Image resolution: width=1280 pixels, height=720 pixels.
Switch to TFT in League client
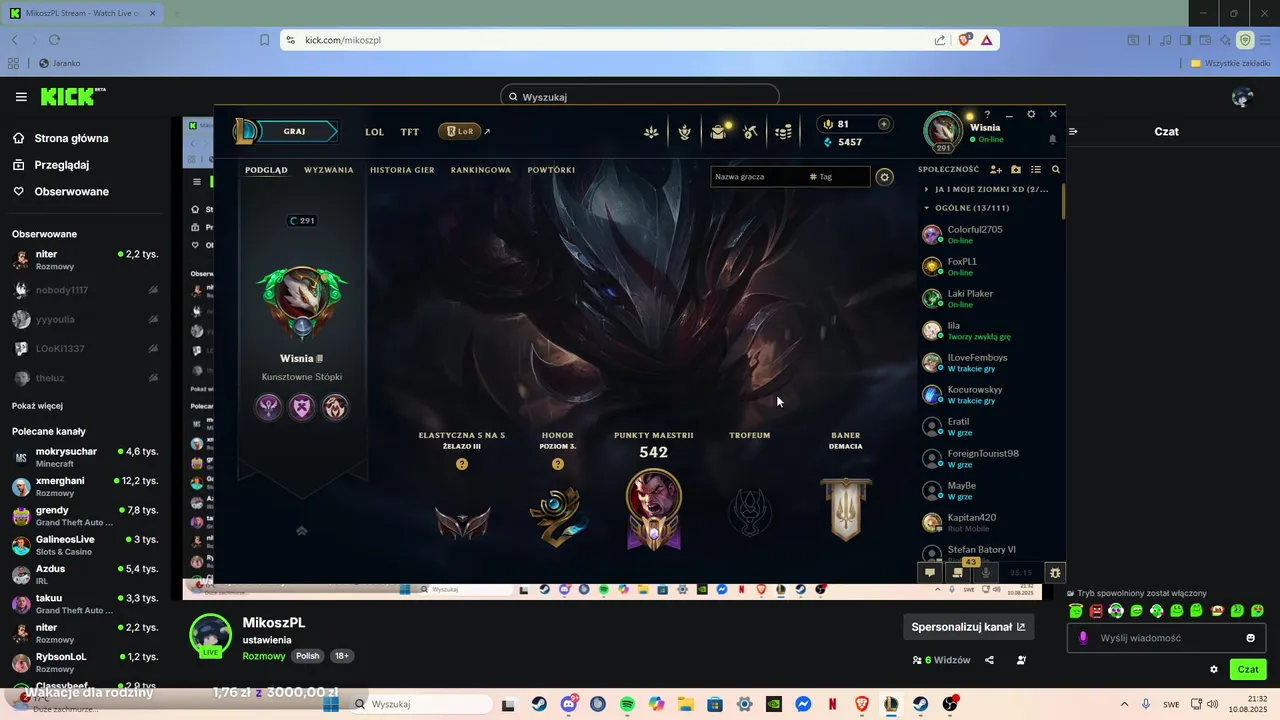click(x=410, y=131)
